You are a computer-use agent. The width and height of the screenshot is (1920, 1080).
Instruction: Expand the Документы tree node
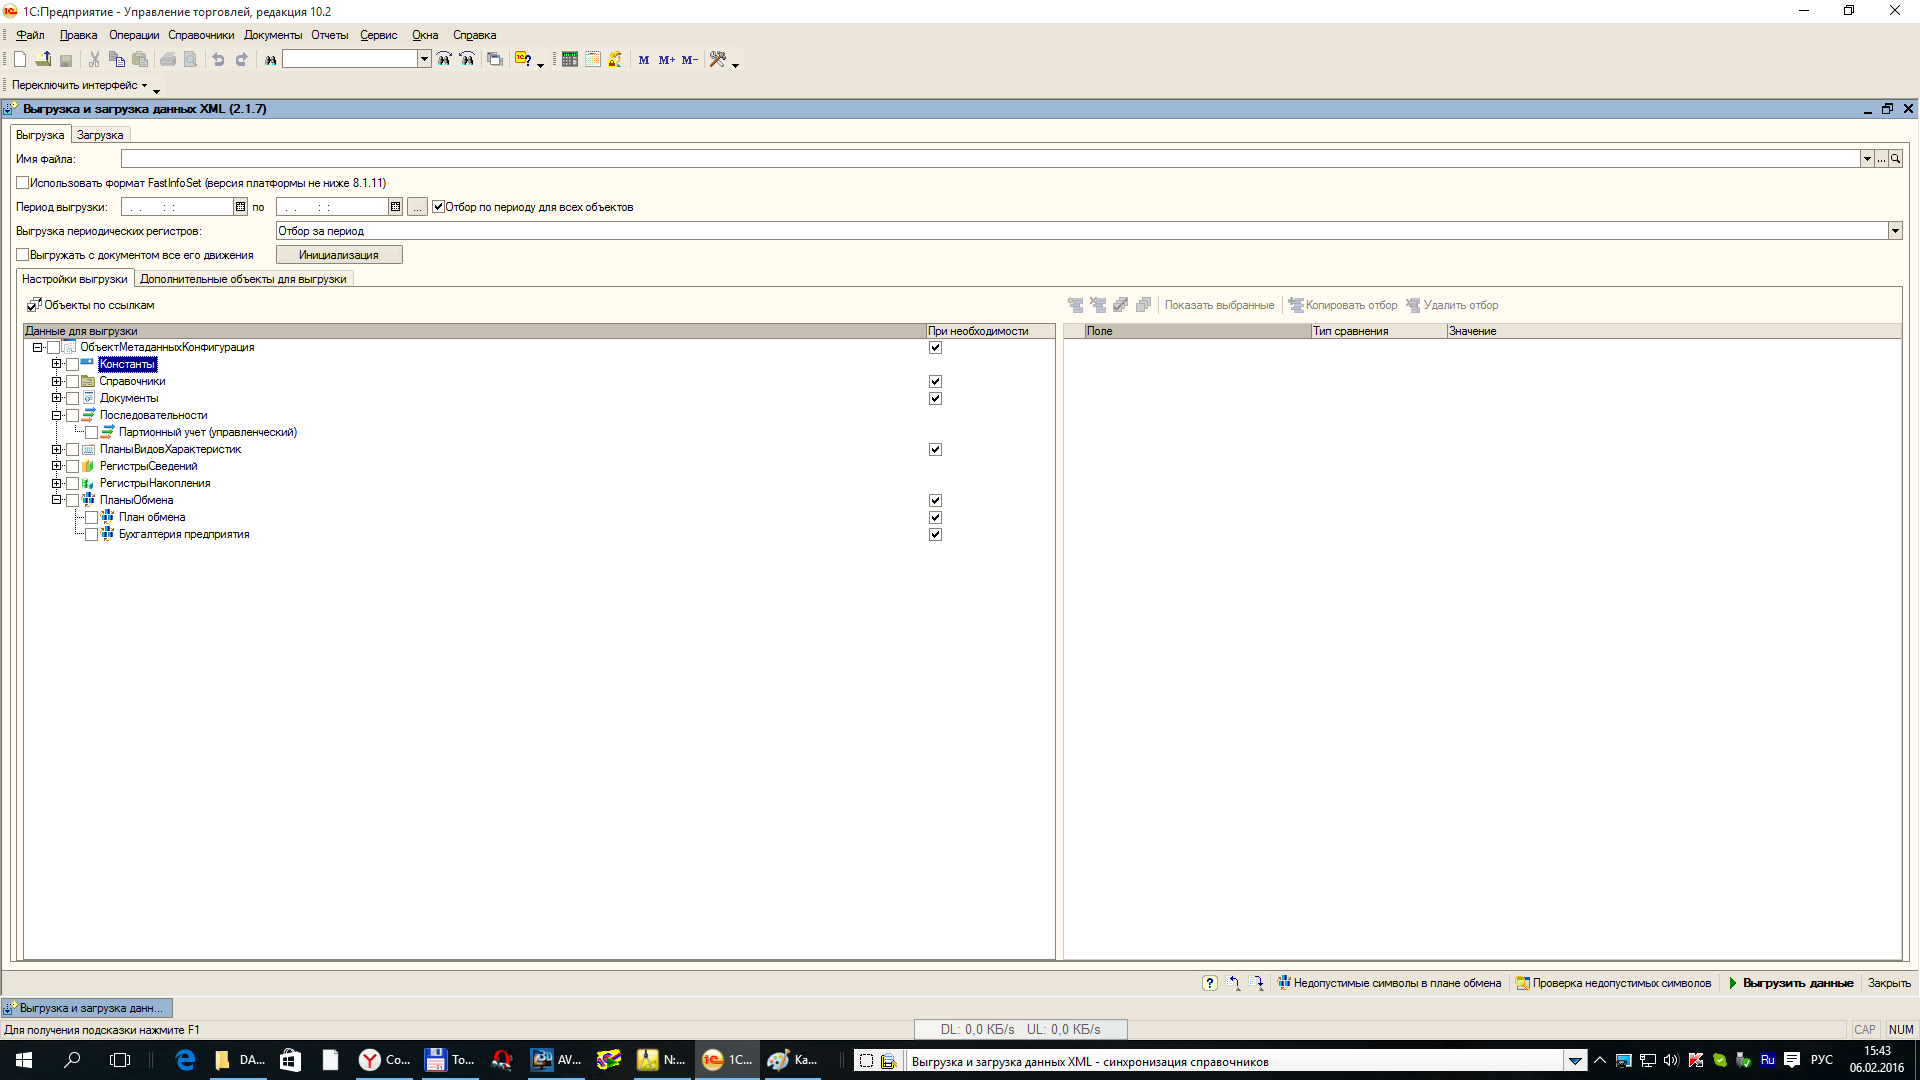(x=57, y=398)
